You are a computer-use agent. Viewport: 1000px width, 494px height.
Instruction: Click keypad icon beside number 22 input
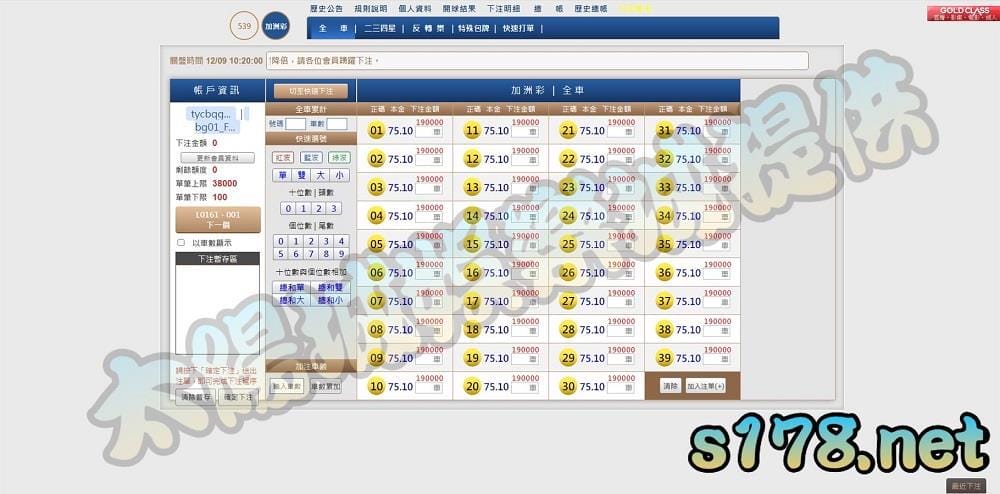click(x=629, y=161)
